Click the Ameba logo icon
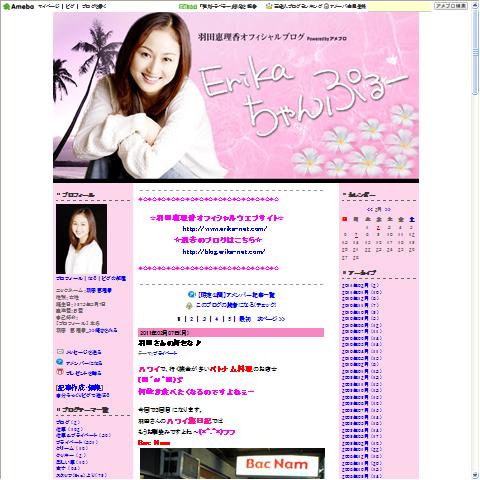 pos(6,6)
